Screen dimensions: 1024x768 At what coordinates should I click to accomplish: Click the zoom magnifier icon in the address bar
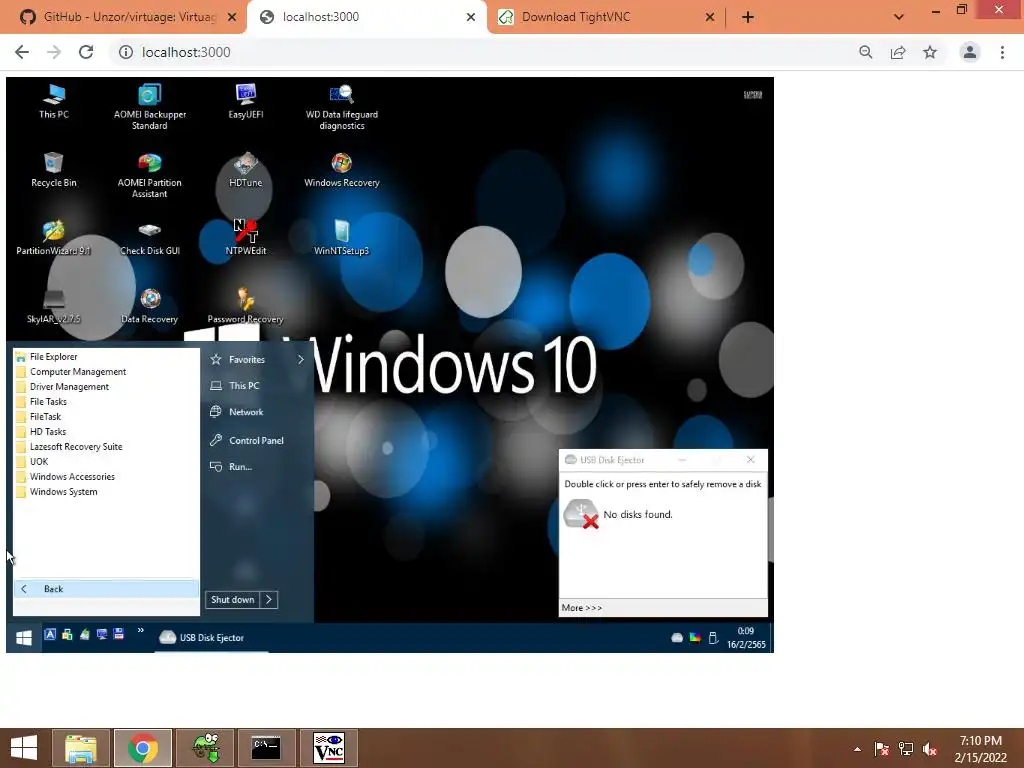click(866, 52)
